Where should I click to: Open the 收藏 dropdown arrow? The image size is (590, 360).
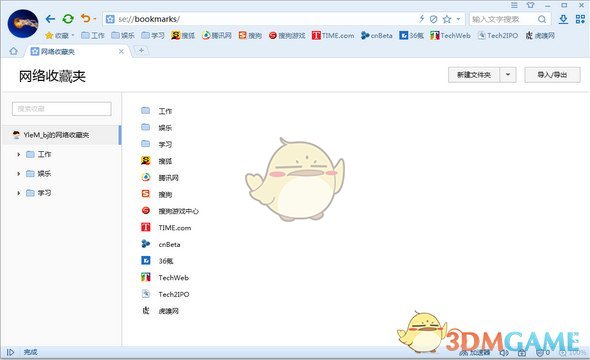pos(73,36)
